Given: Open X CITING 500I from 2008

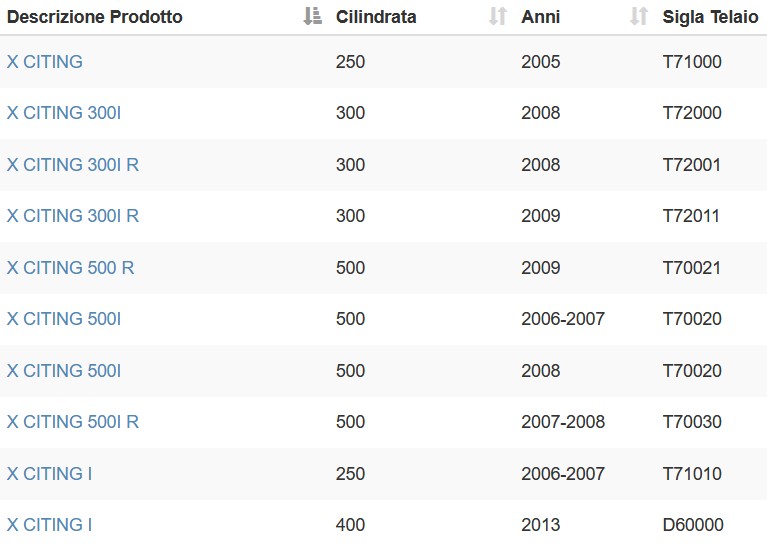Looking at the screenshot, I should (64, 370).
